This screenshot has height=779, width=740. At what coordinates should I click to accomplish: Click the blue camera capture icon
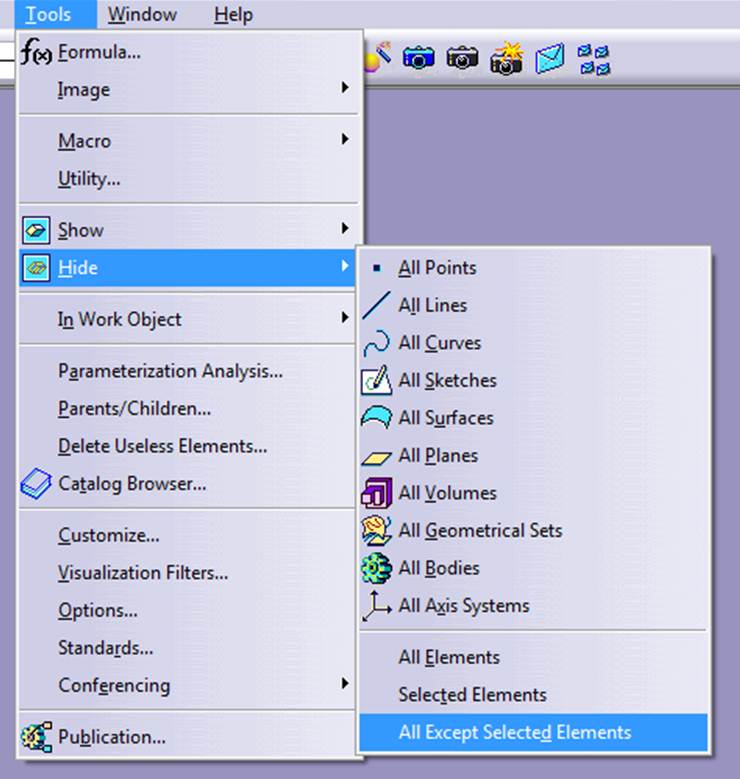[x=418, y=57]
